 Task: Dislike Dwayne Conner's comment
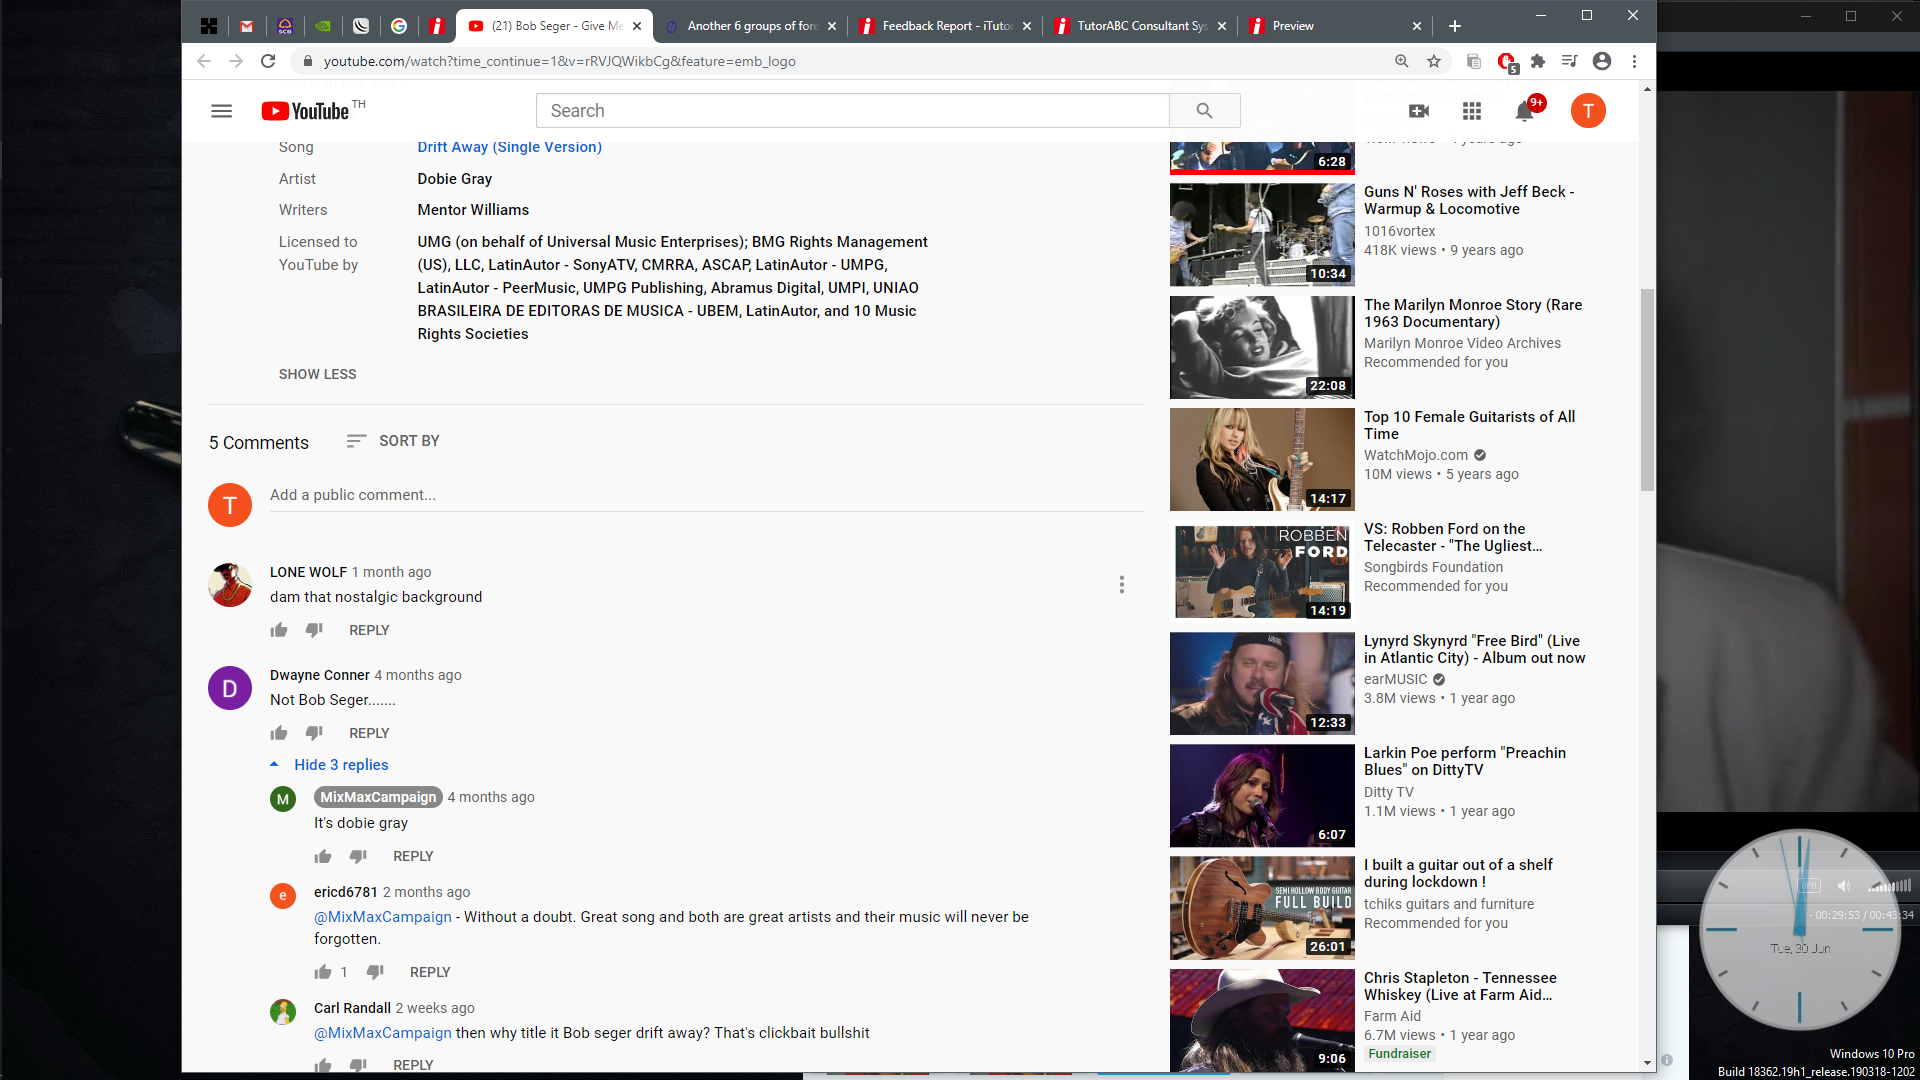click(314, 733)
